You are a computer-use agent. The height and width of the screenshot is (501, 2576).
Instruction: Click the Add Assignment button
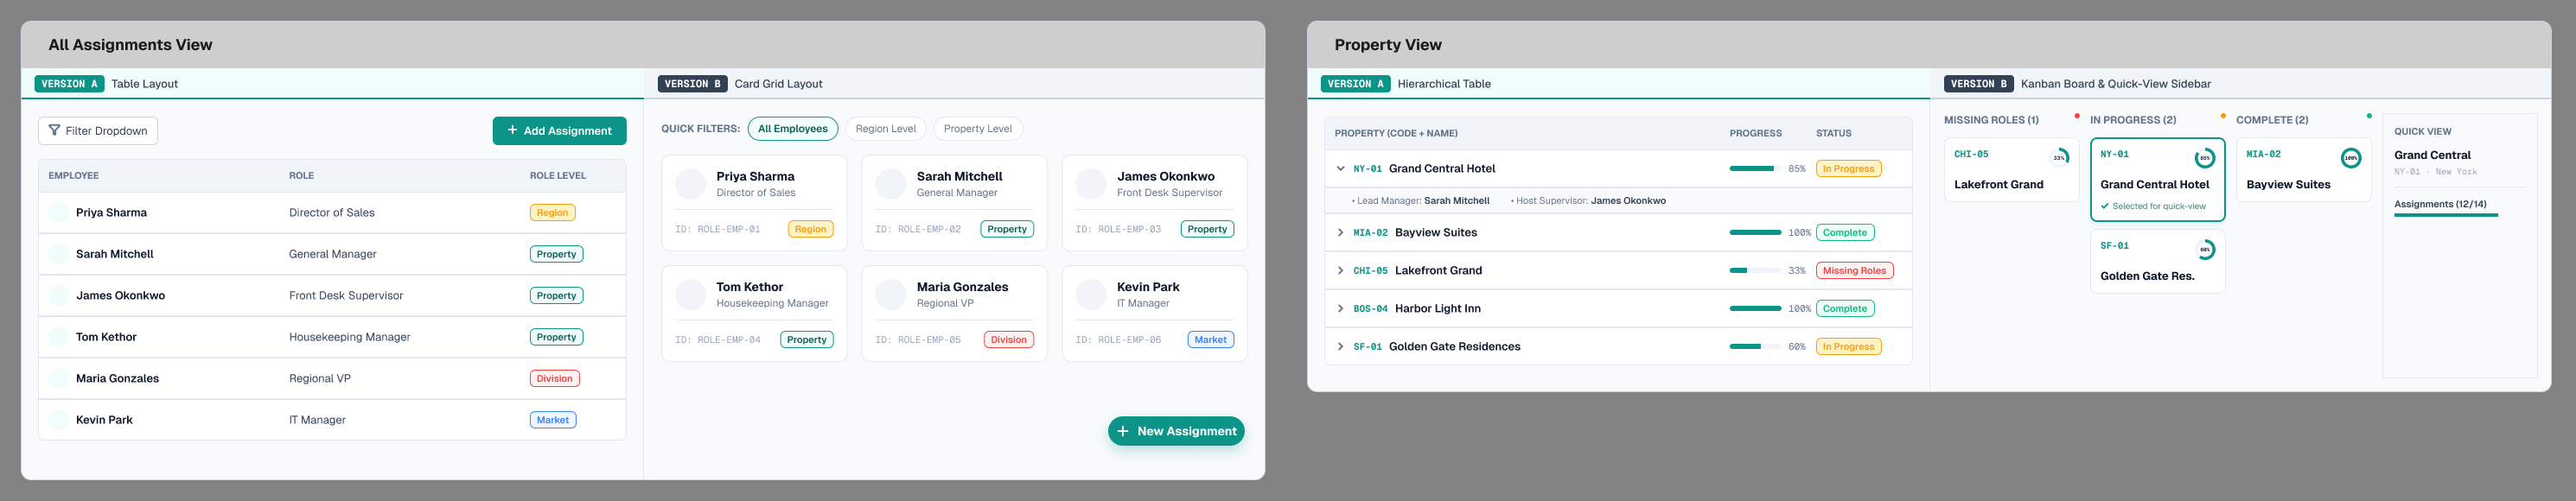(x=559, y=131)
